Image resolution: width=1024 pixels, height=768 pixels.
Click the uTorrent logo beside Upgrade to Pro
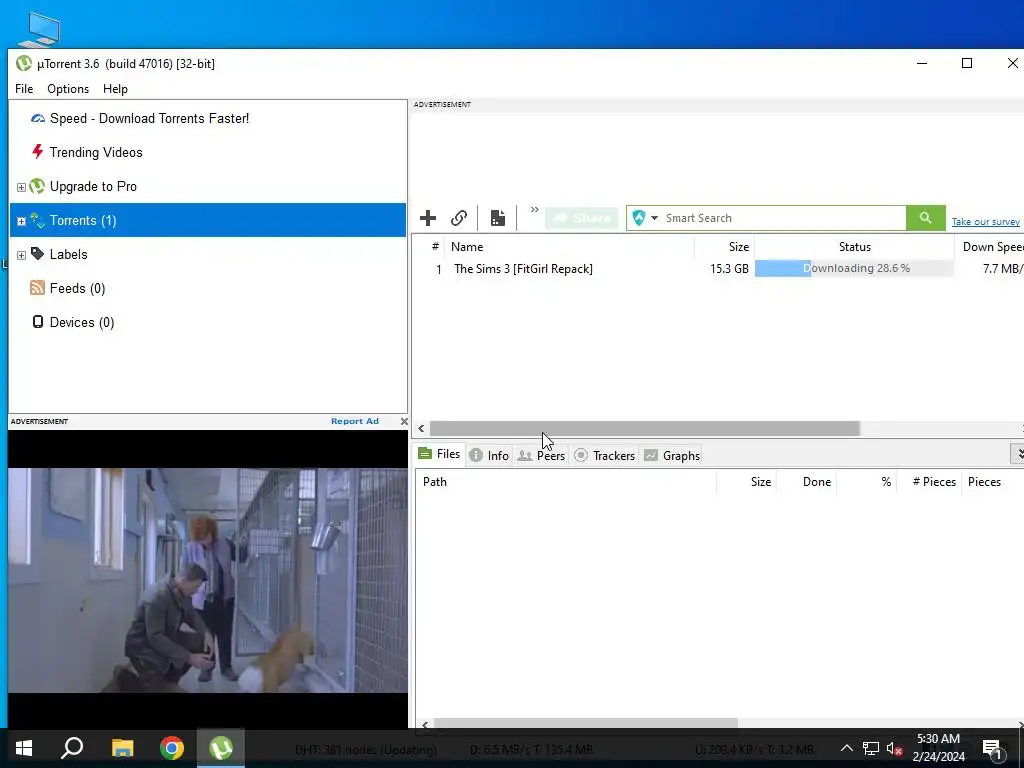tap(37, 186)
